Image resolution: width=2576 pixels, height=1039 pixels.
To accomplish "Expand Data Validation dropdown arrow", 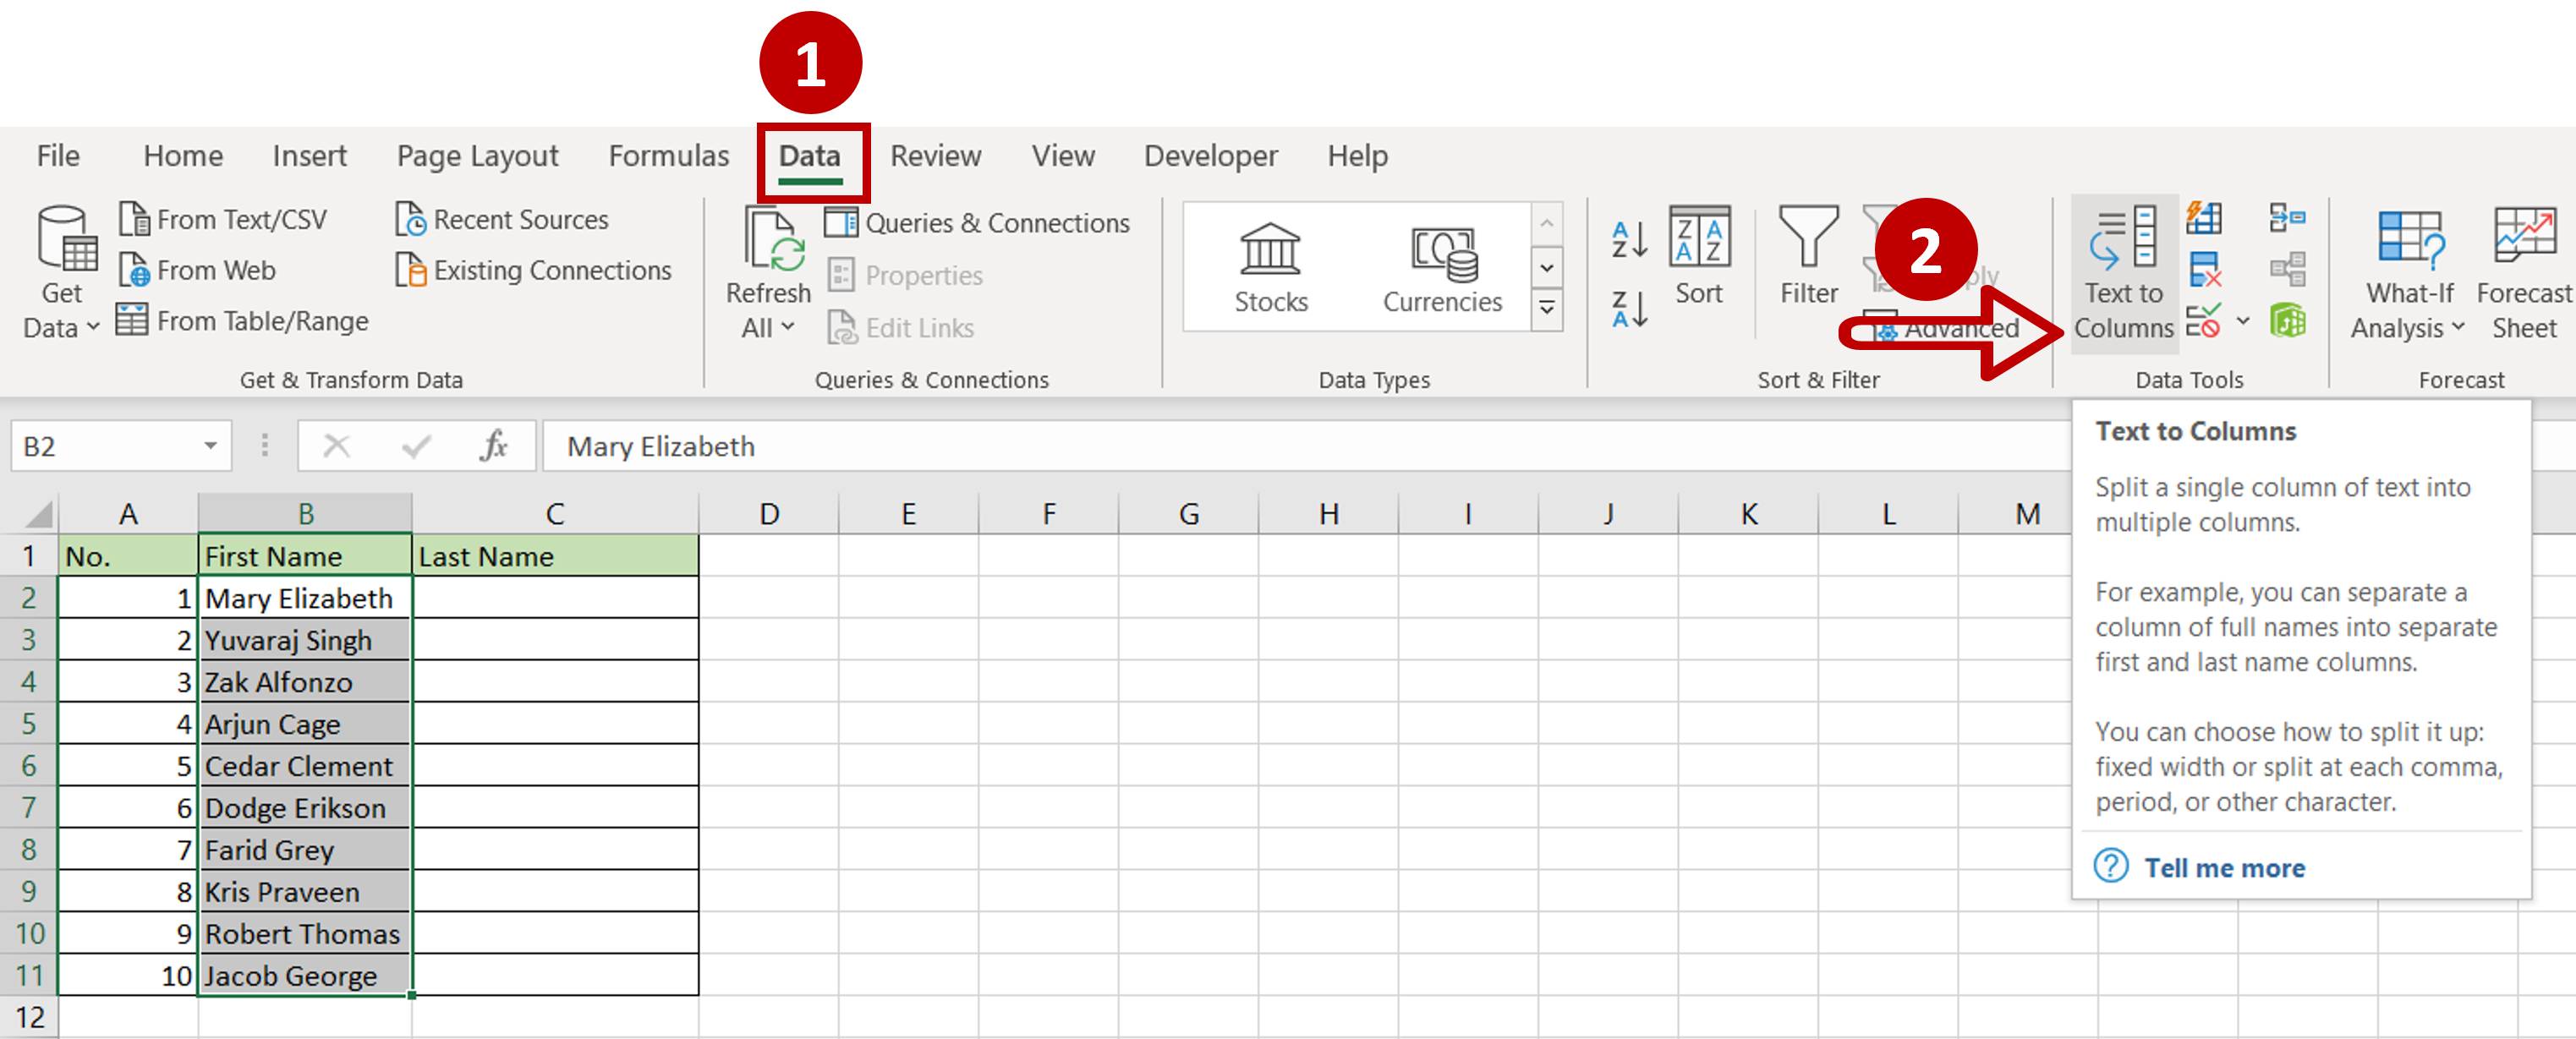I will pyautogui.click(x=2243, y=321).
